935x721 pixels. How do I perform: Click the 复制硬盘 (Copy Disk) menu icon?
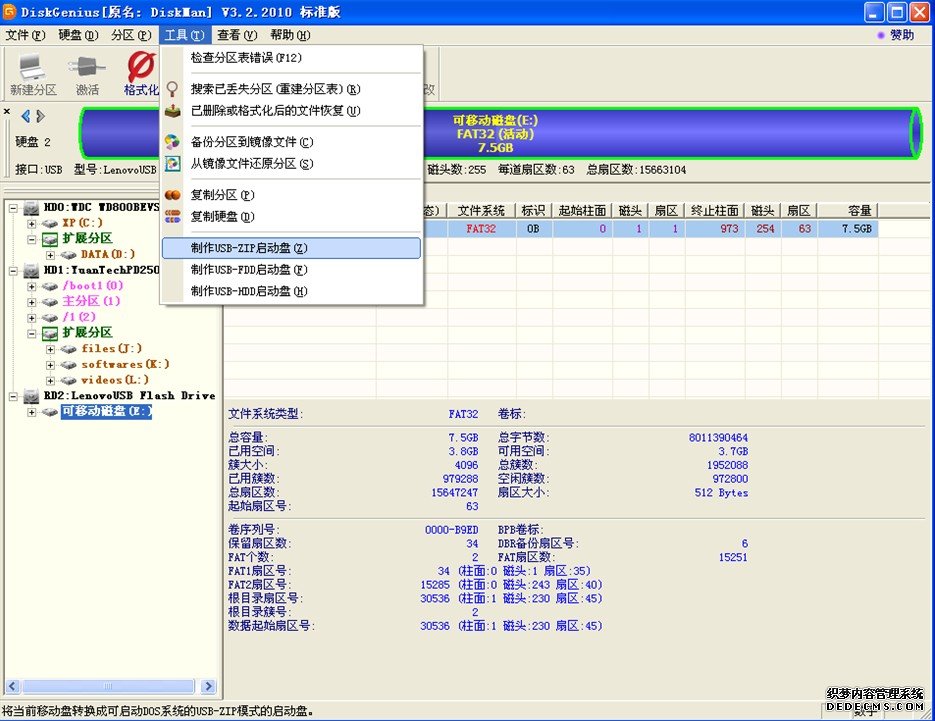pos(173,216)
